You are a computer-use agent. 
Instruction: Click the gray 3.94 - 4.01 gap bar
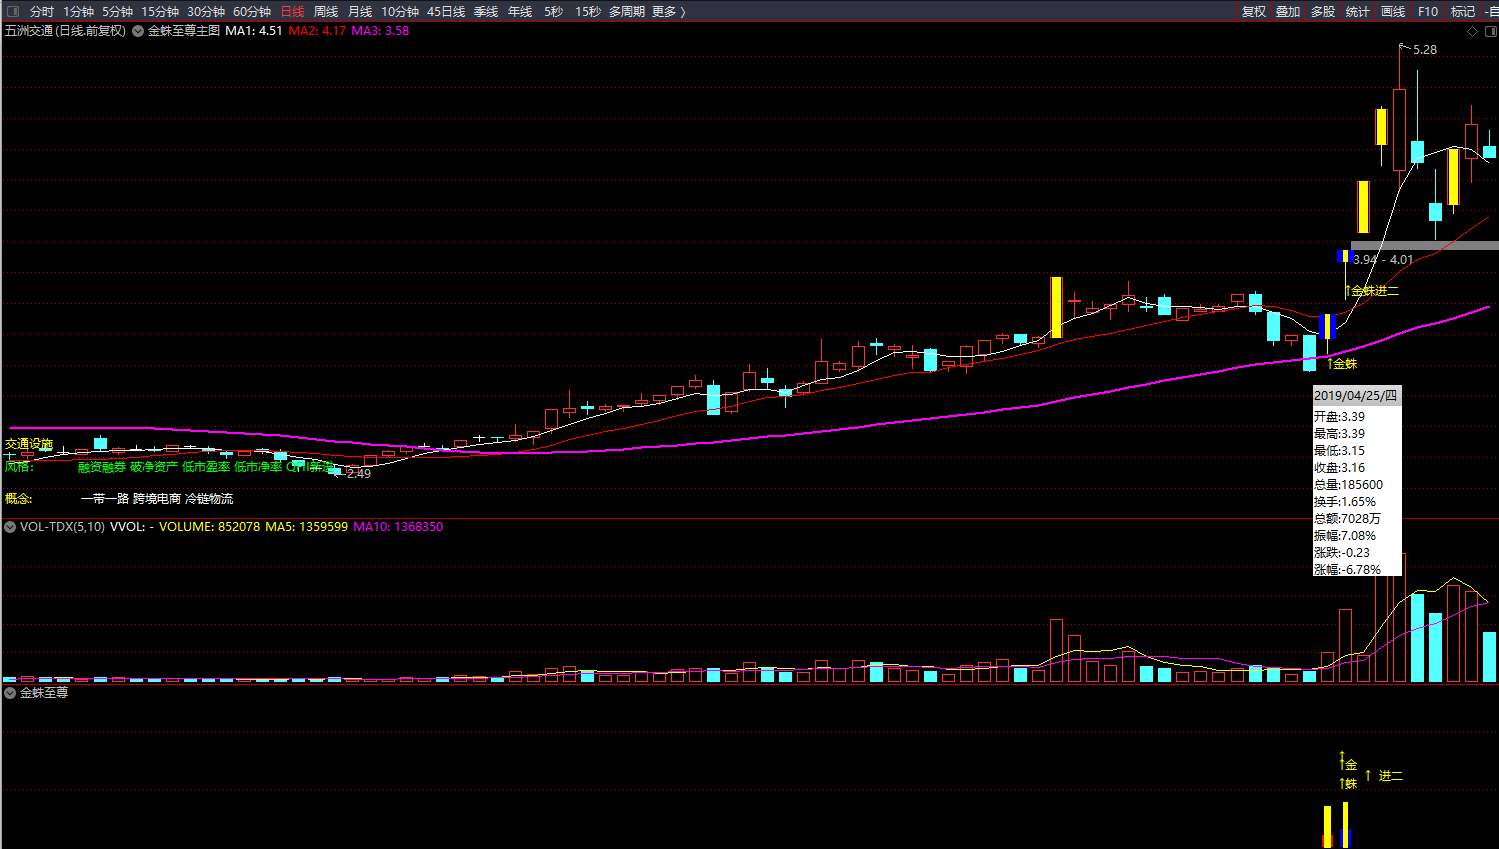pos(1424,245)
